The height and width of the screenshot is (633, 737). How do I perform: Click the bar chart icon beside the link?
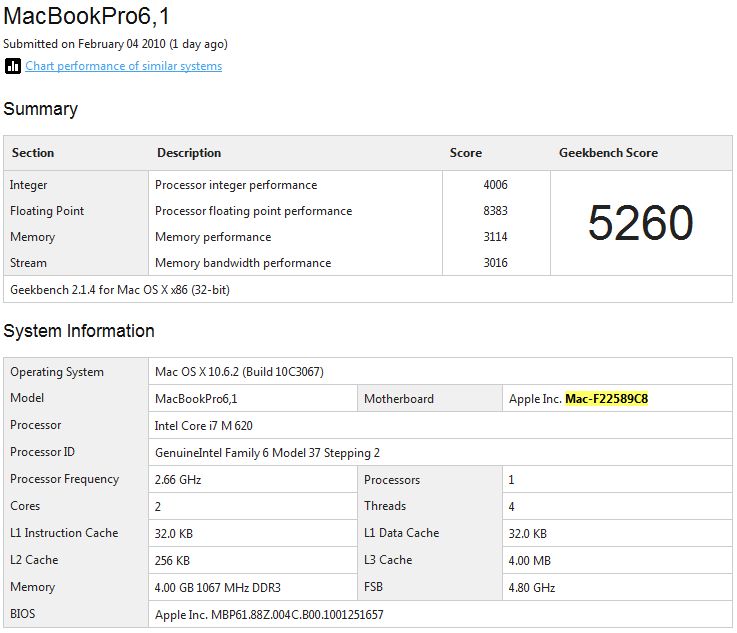click(x=13, y=66)
